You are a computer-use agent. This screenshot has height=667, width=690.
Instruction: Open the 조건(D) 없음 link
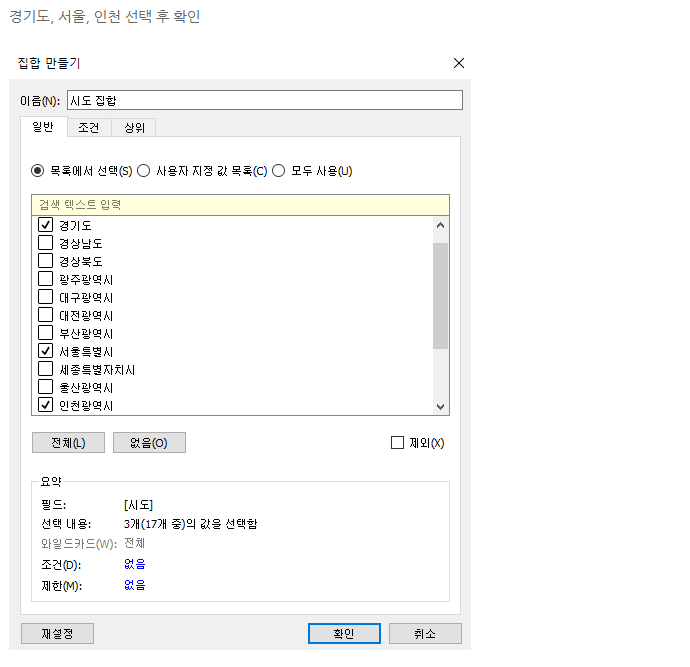click(x=135, y=564)
